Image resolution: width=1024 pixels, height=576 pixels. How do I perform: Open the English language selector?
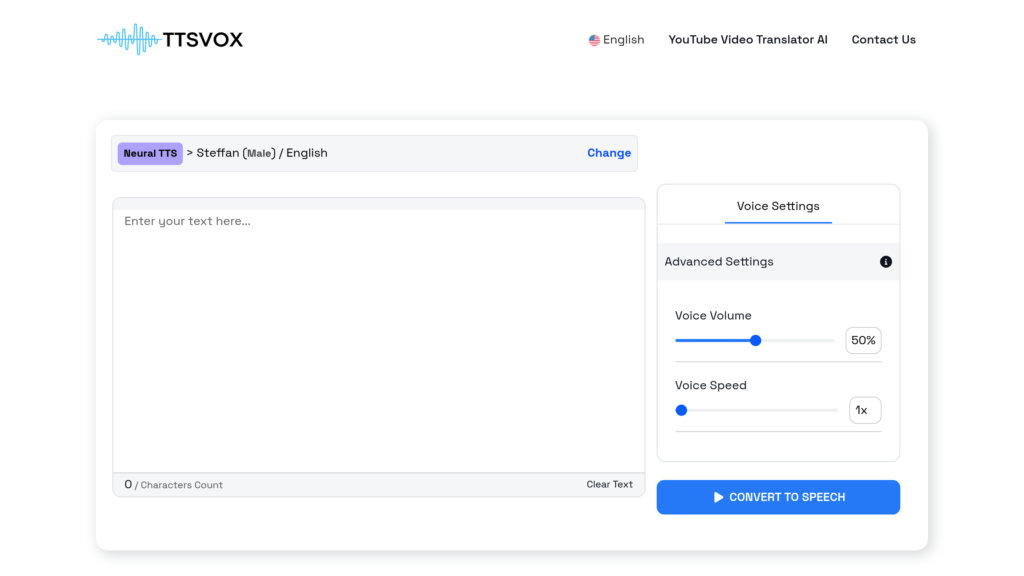pyautogui.click(x=617, y=39)
